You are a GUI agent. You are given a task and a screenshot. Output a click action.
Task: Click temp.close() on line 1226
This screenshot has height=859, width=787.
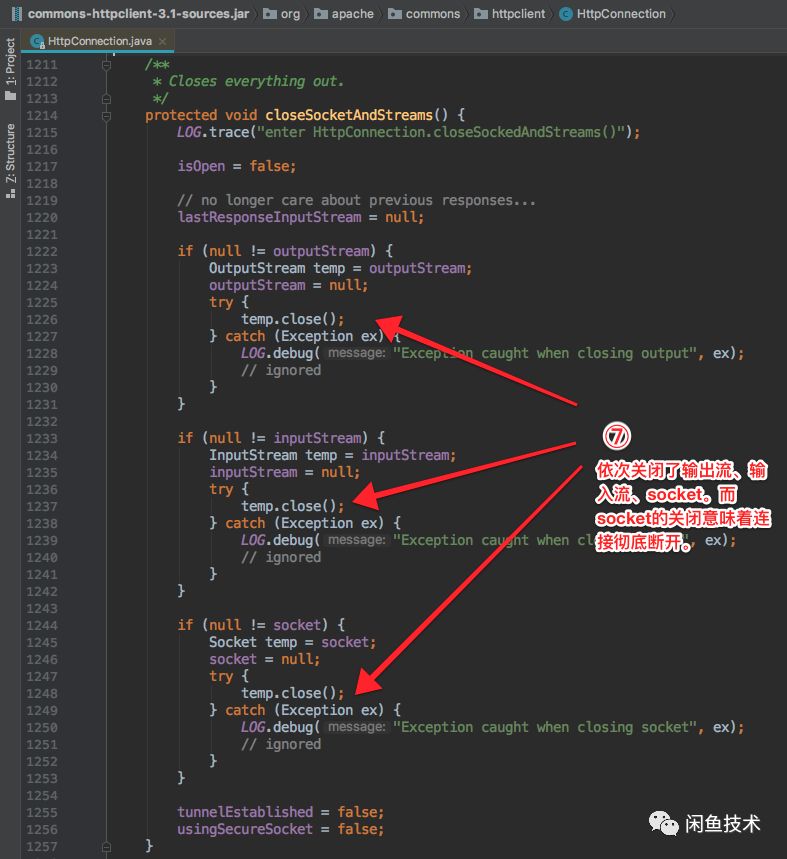(x=292, y=319)
